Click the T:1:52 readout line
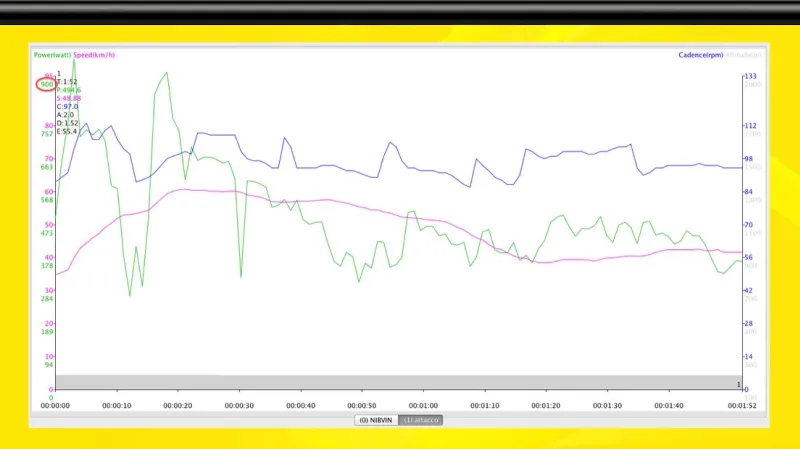 (x=66, y=82)
